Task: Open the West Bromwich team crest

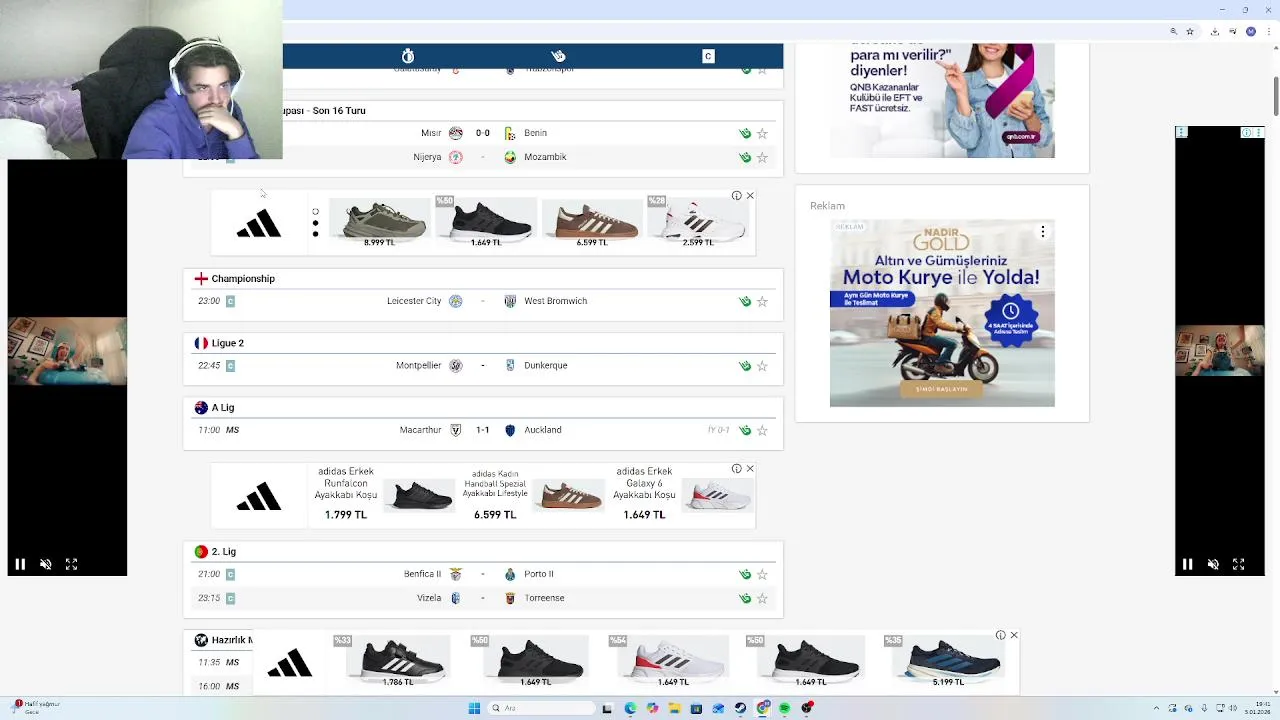Action: (x=510, y=301)
